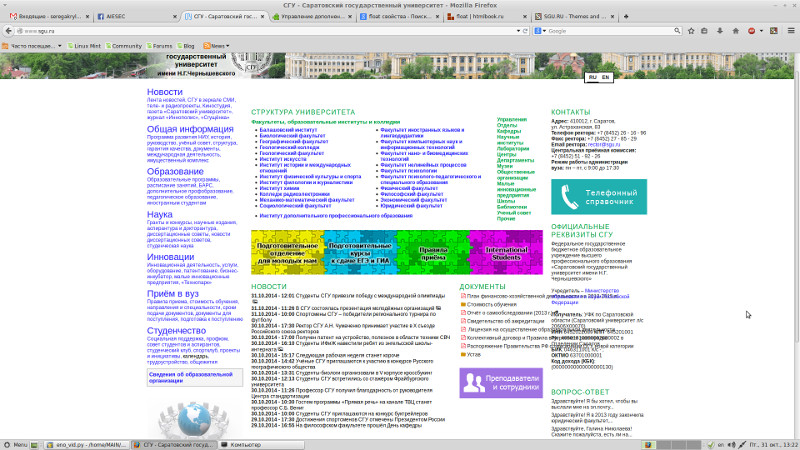Open the Teachers and staff purple banner
This screenshot has width=800, height=450.
tap(501, 383)
